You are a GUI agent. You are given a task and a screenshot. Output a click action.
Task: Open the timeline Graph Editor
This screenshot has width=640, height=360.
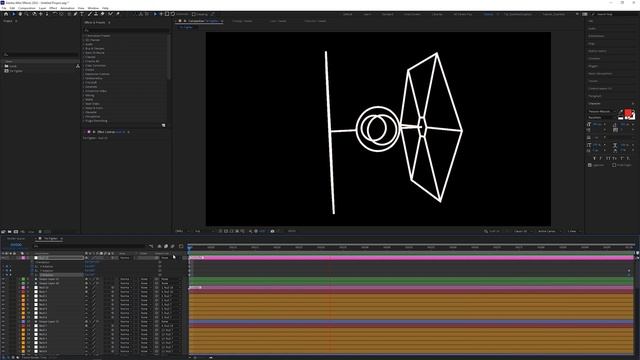[x=181, y=246]
